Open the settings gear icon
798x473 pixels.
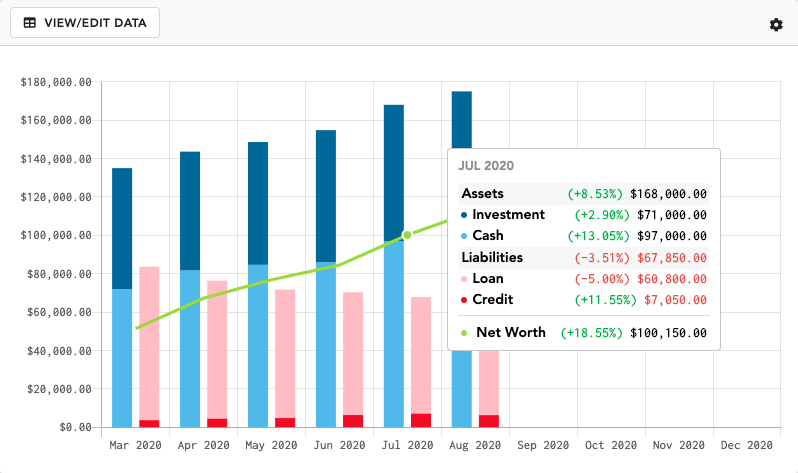click(x=776, y=24)
